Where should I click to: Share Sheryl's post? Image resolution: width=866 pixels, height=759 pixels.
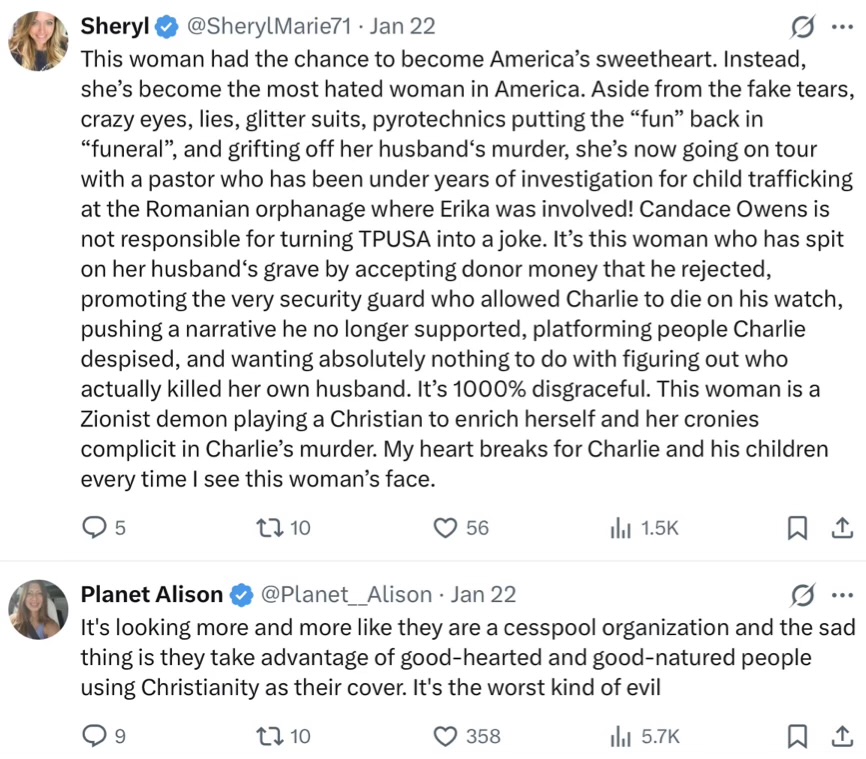(x=843, y=527)
